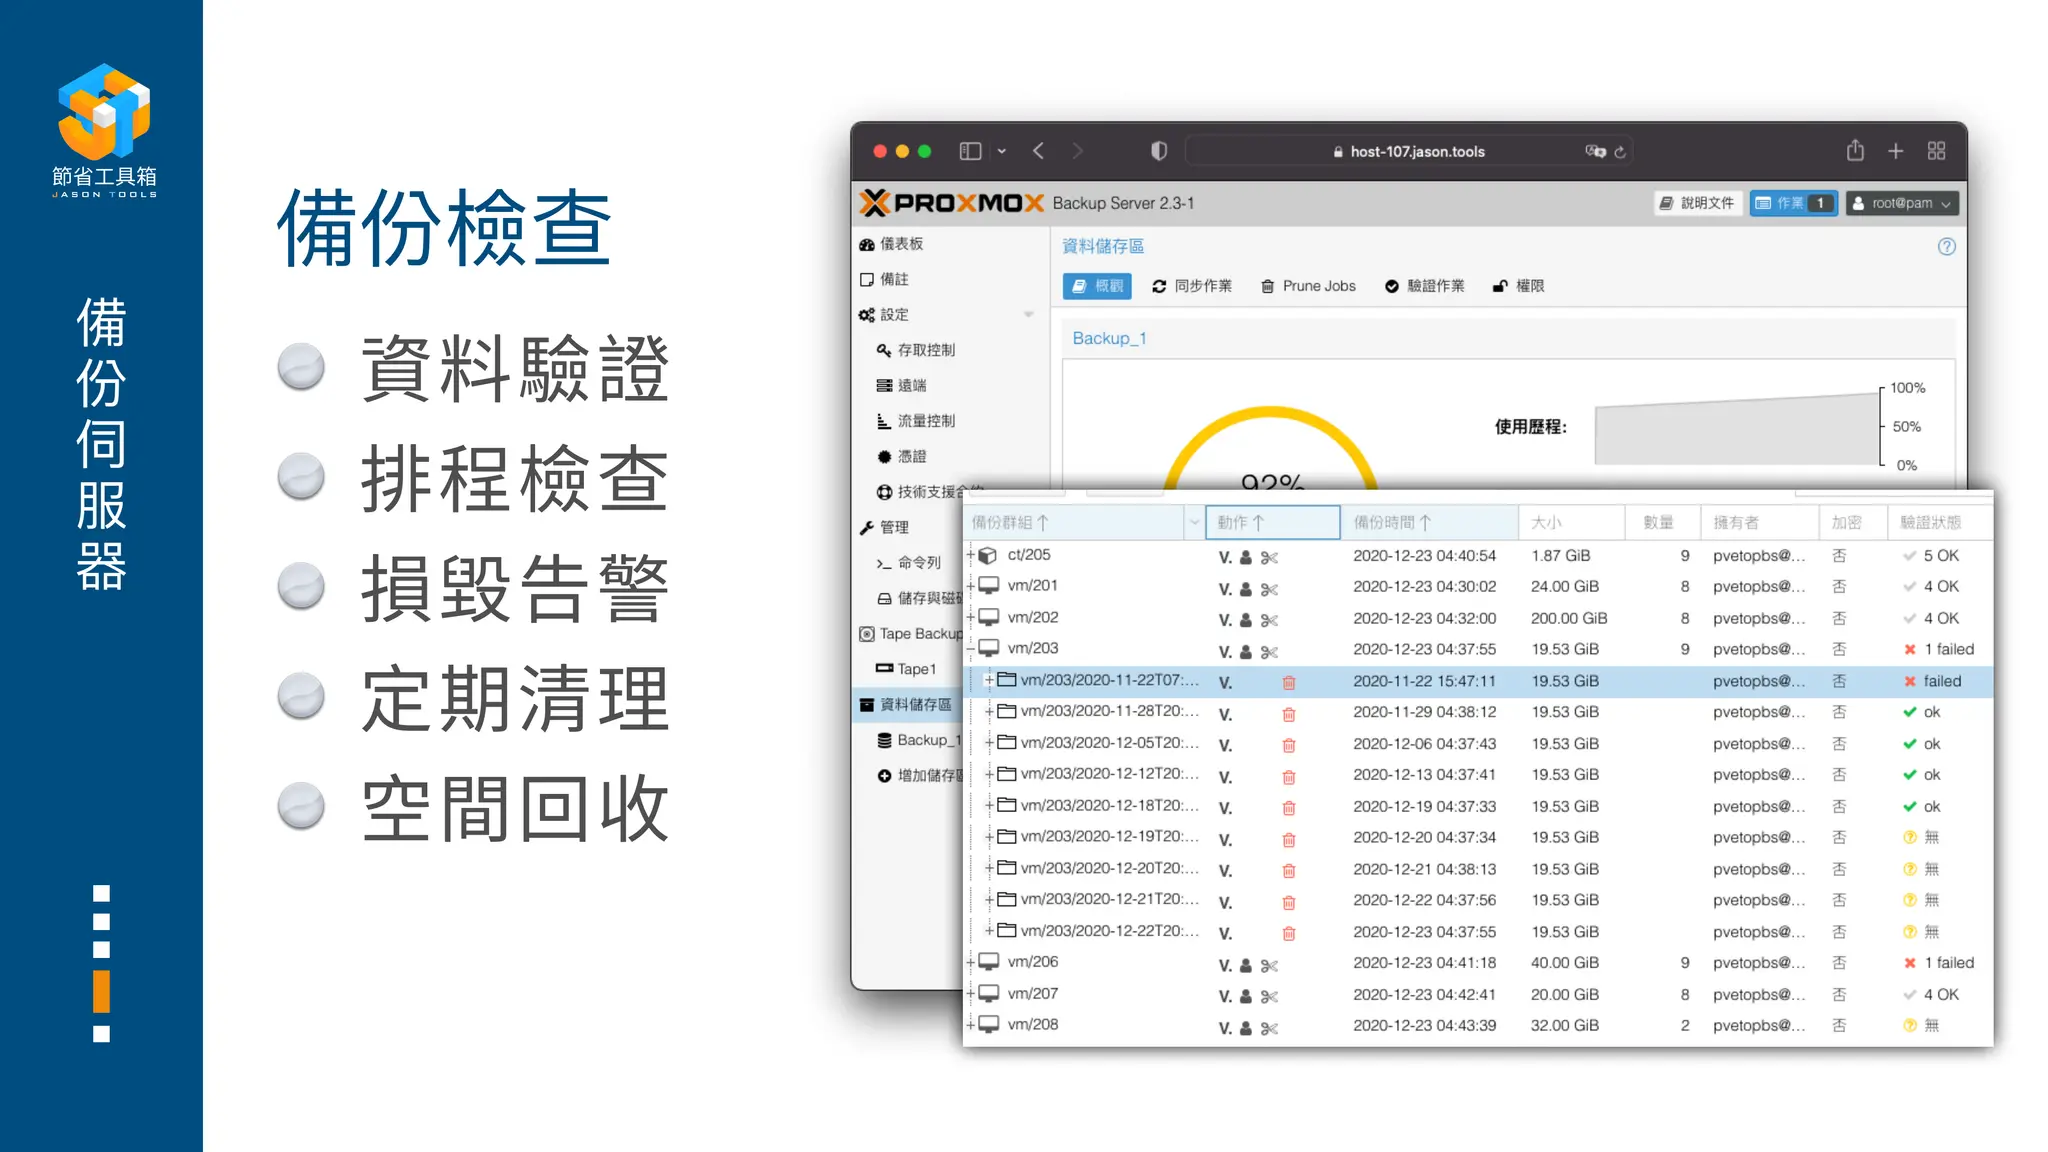Click the verify V. icon for vm/202
The image size is (2048, 1152).
pyautogui.click(x=1225, y=620)
